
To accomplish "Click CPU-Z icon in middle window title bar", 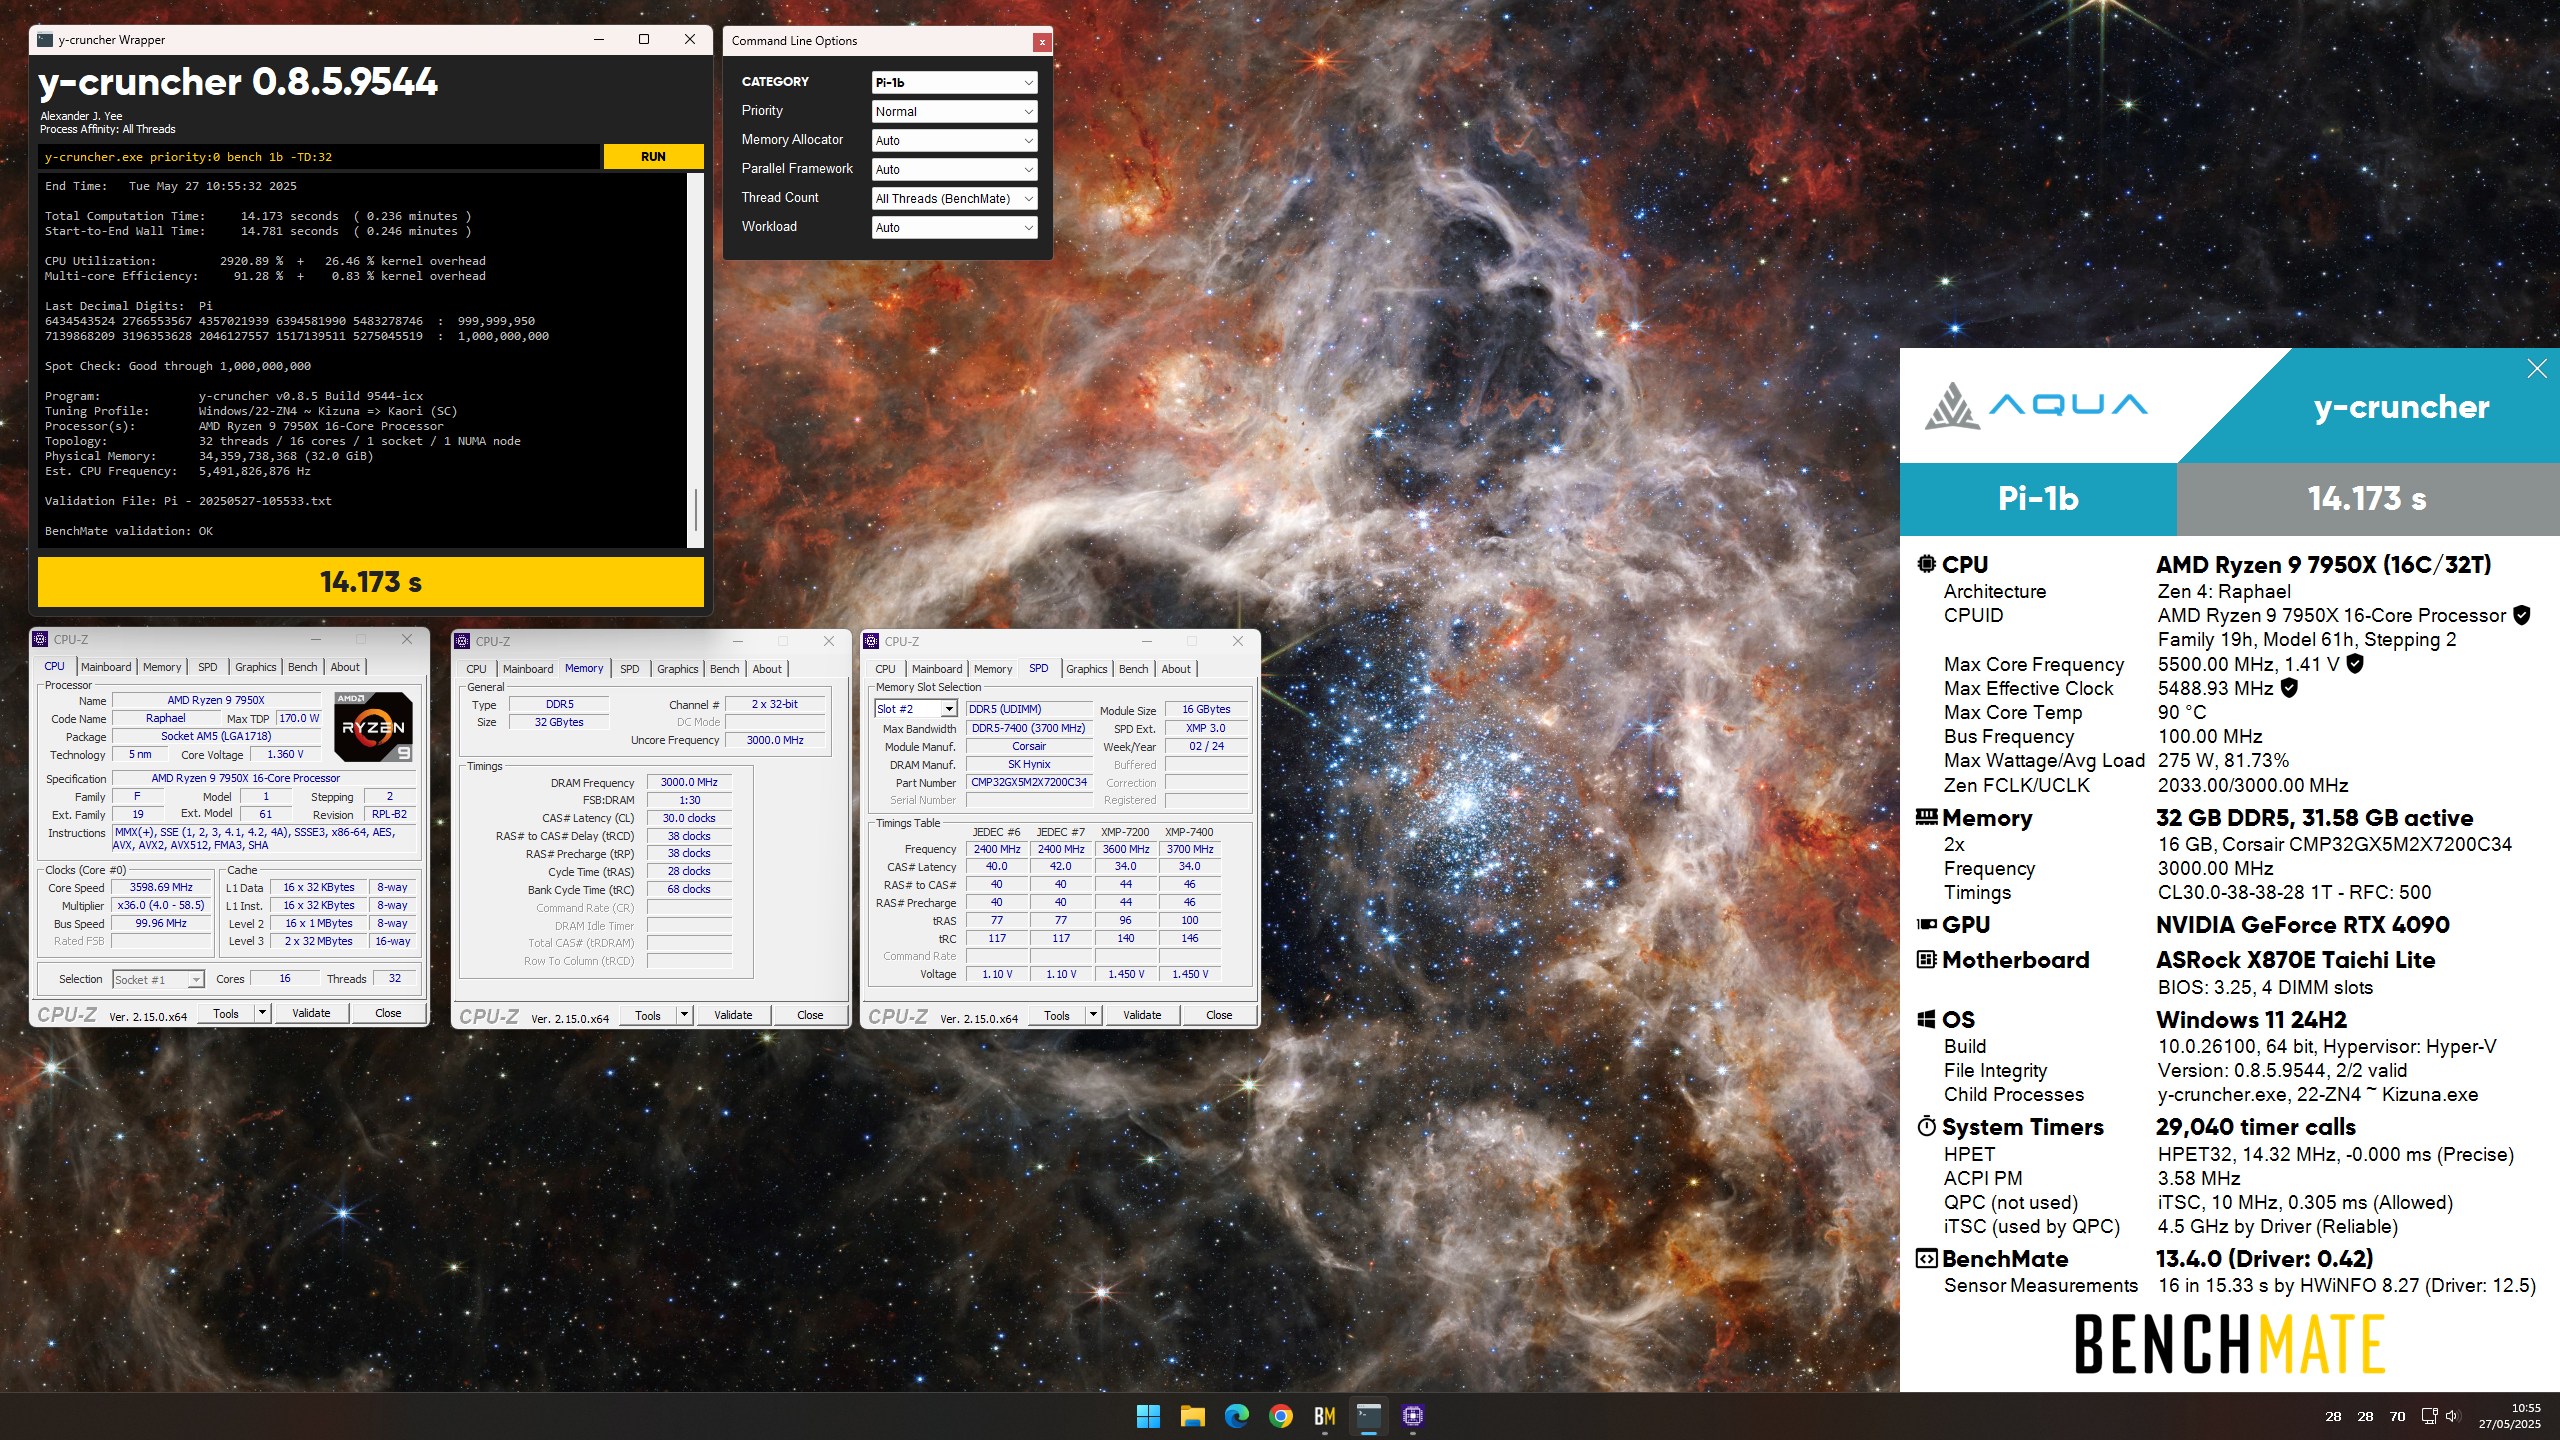I will (x=463, y=641).
